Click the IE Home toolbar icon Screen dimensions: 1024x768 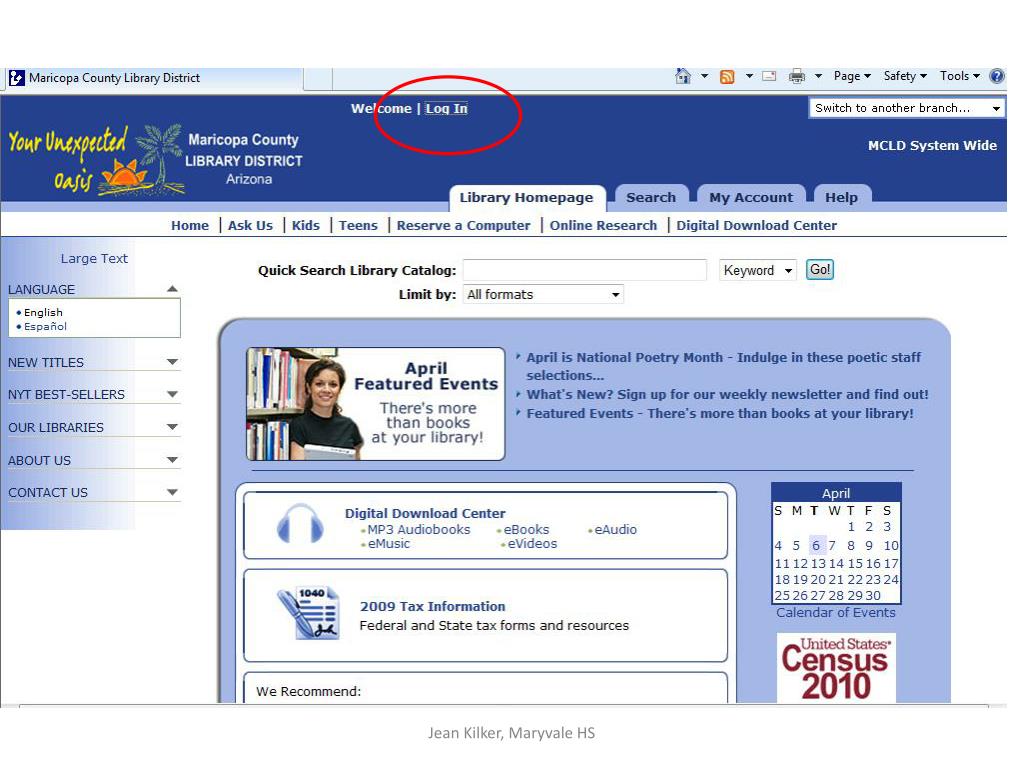[682, 76]
